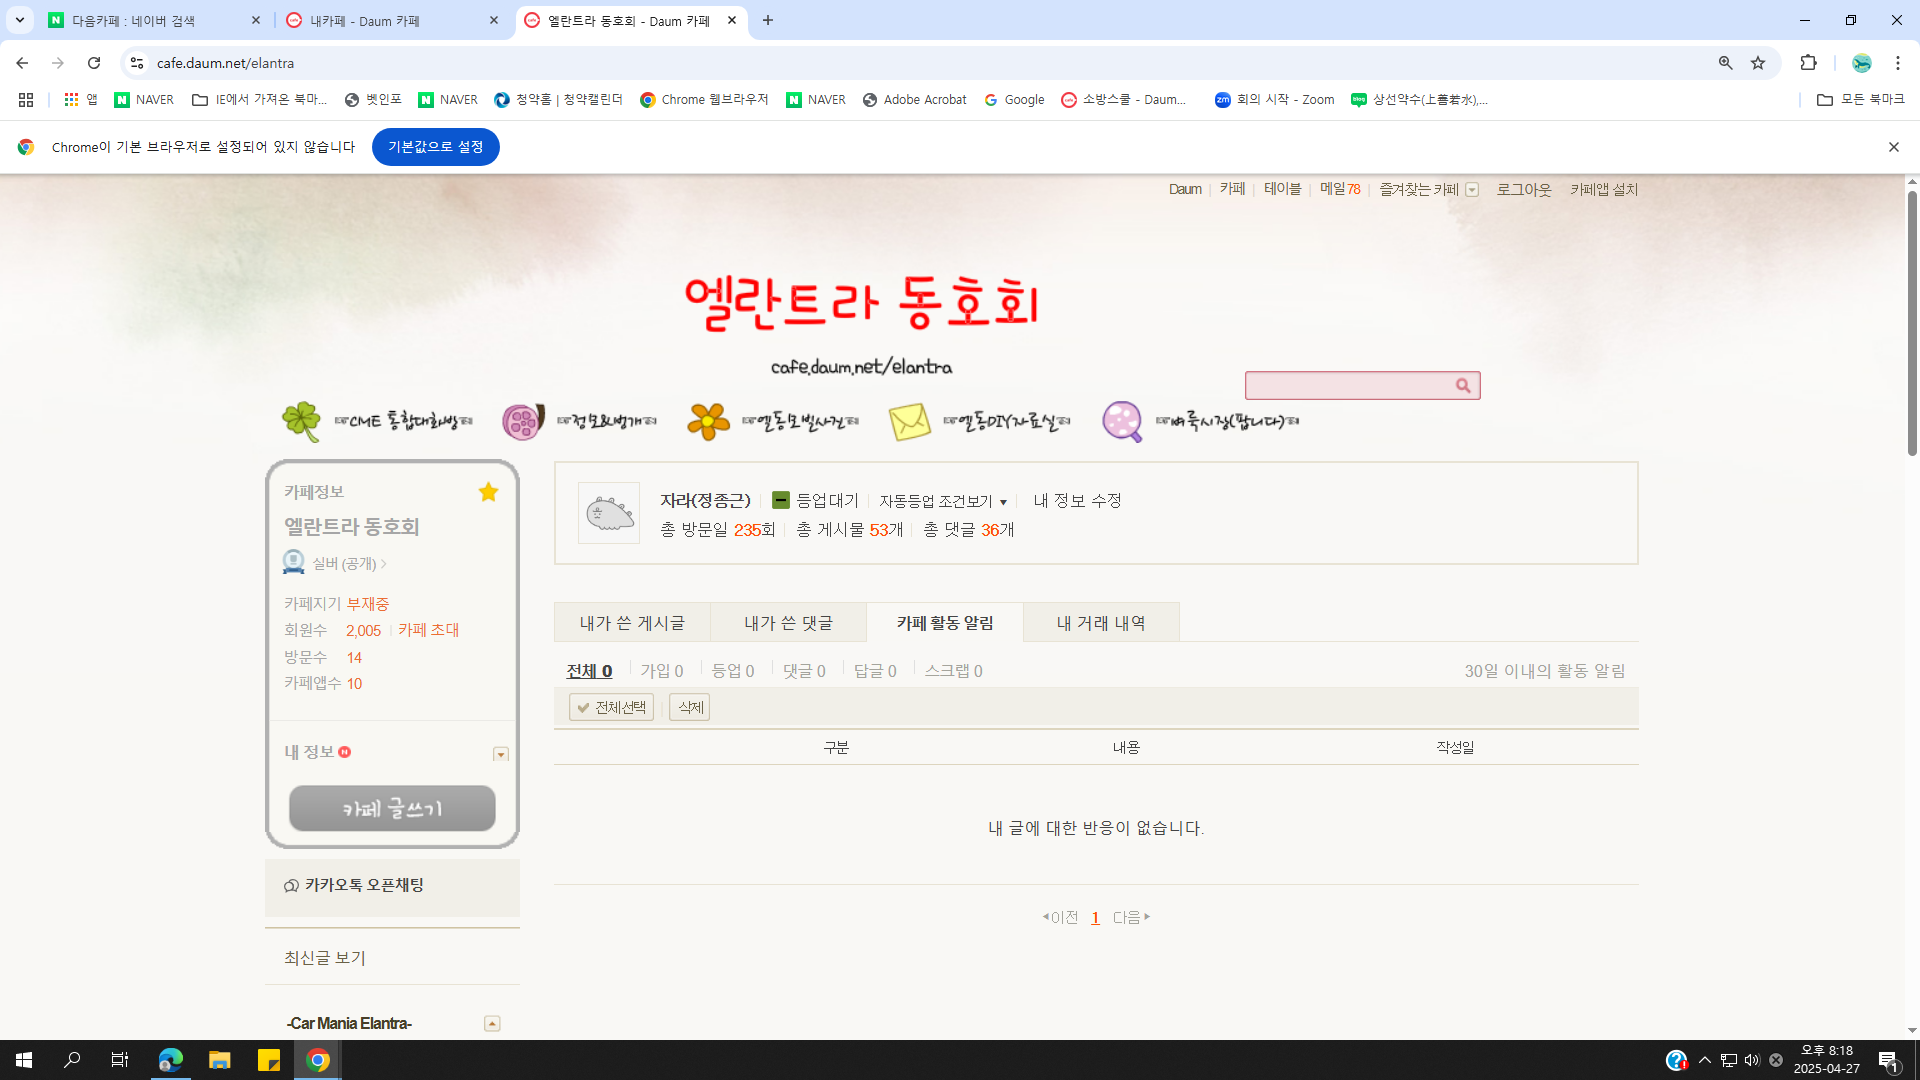This screenshot has height=1080, width=1920.
Task: Open File Explorer from the taskbar
Action: pos(219,1060)
